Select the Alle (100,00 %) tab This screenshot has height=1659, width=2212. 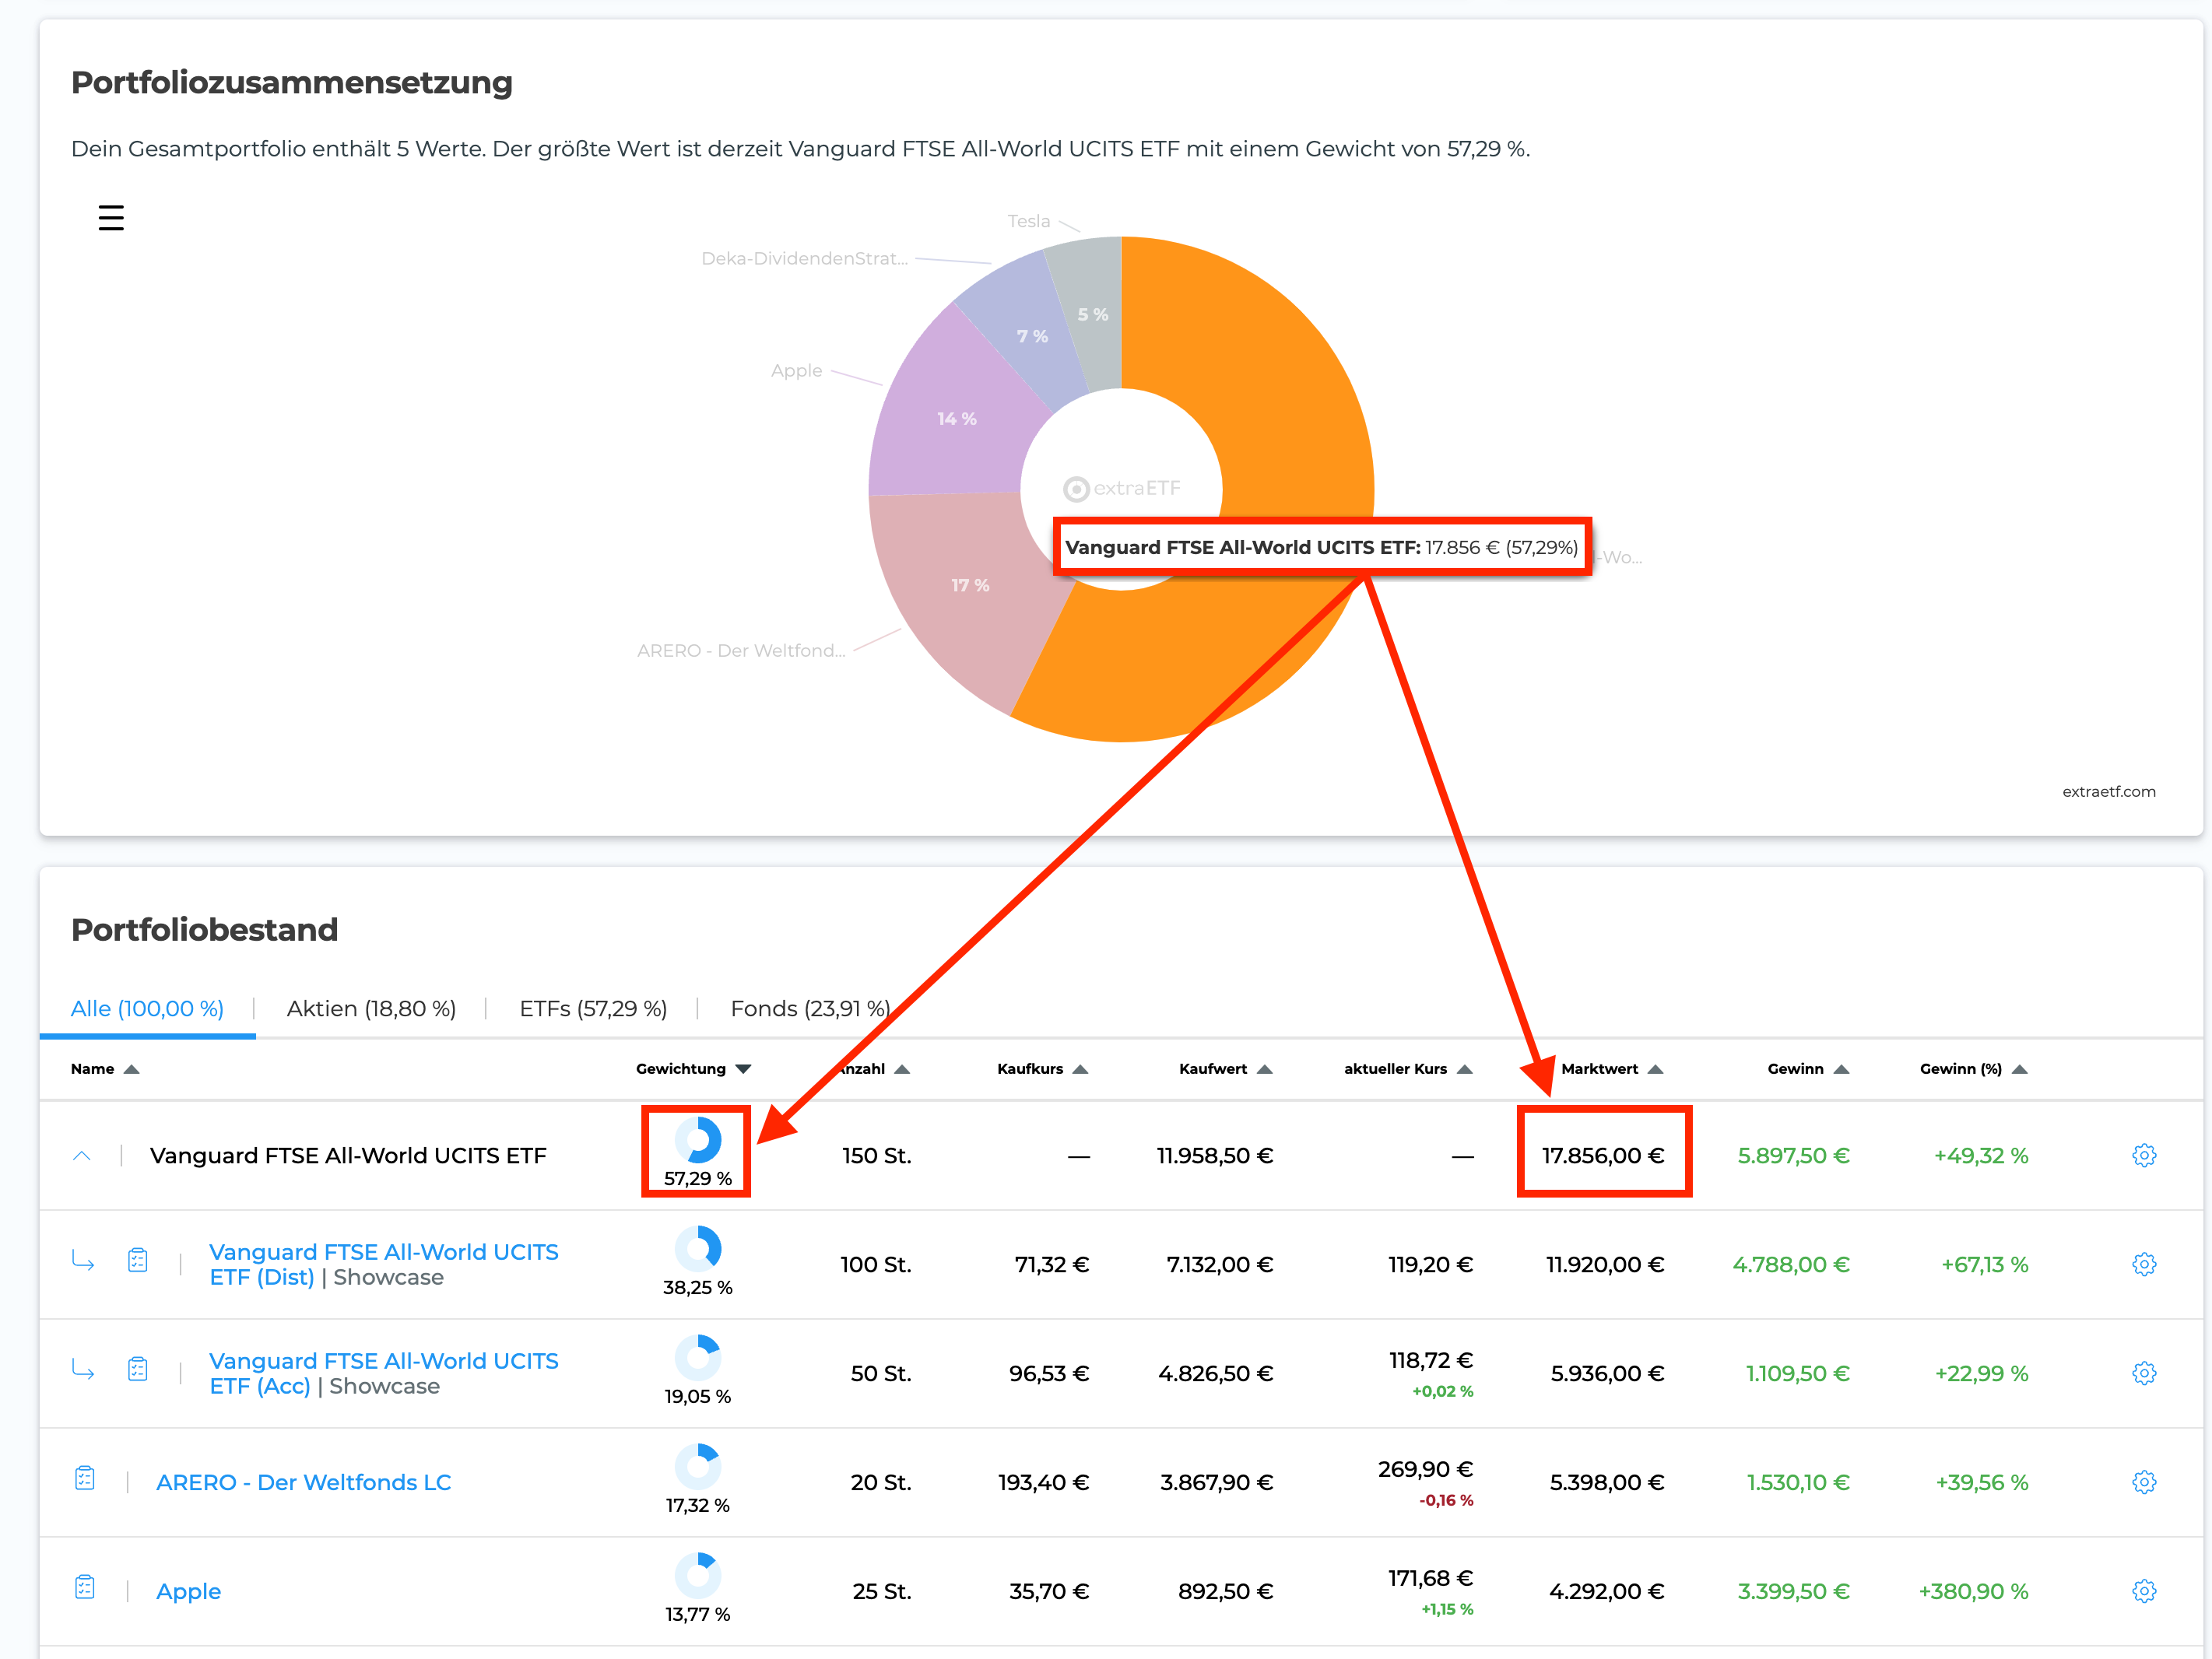pyautogui.click(x=147, y=1008)
